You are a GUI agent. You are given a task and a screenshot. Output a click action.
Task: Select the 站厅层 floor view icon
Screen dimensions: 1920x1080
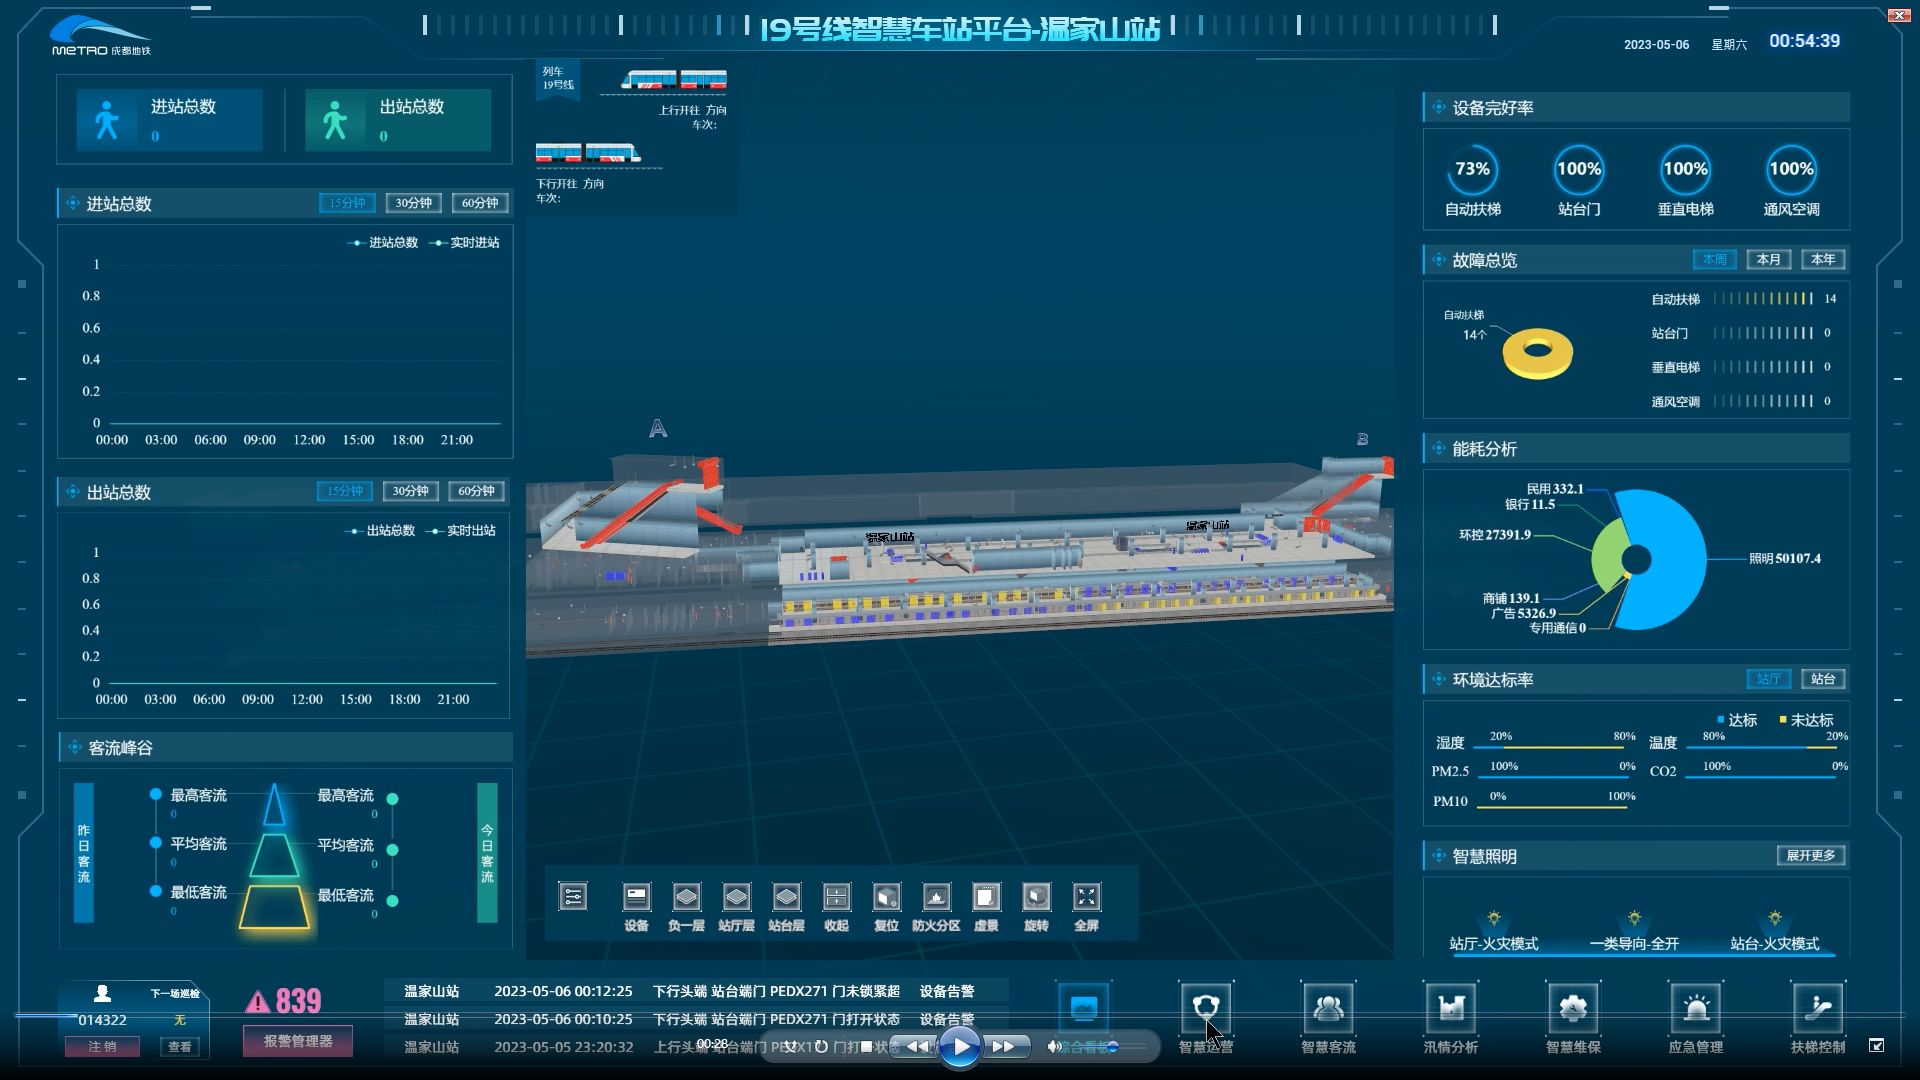[x=736, y=897]
